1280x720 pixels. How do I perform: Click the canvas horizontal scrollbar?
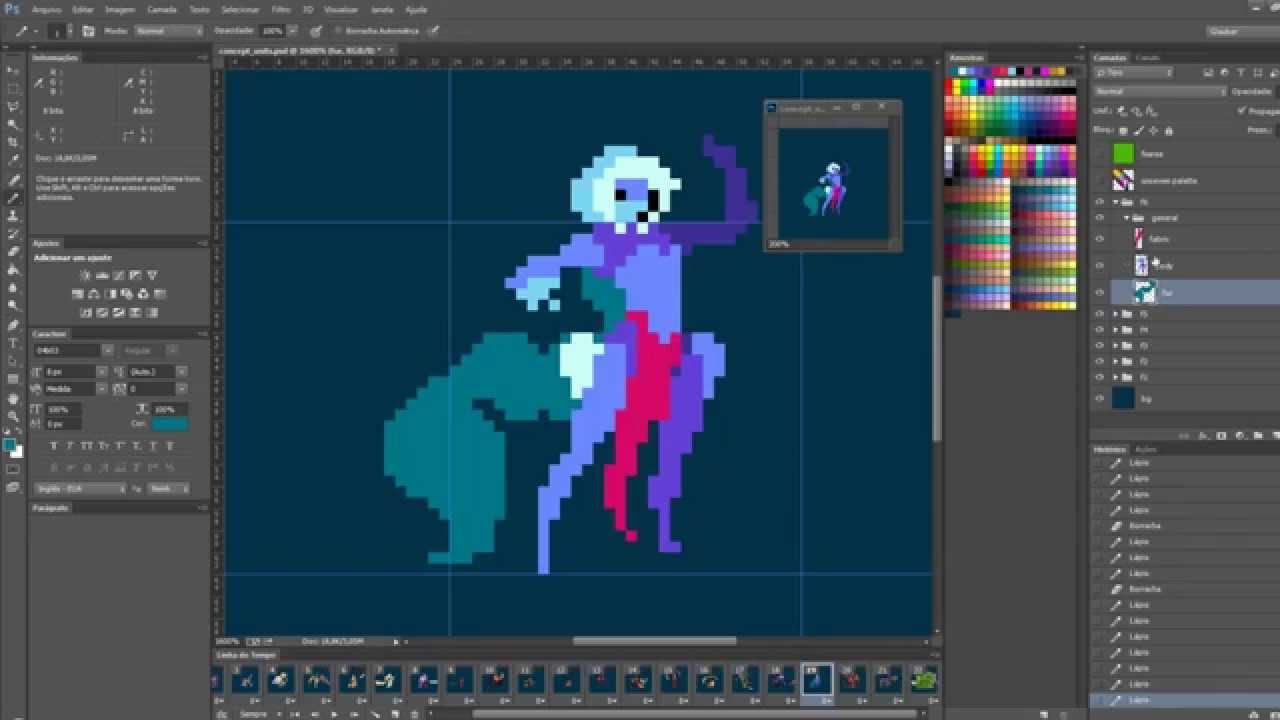[654, 642]
